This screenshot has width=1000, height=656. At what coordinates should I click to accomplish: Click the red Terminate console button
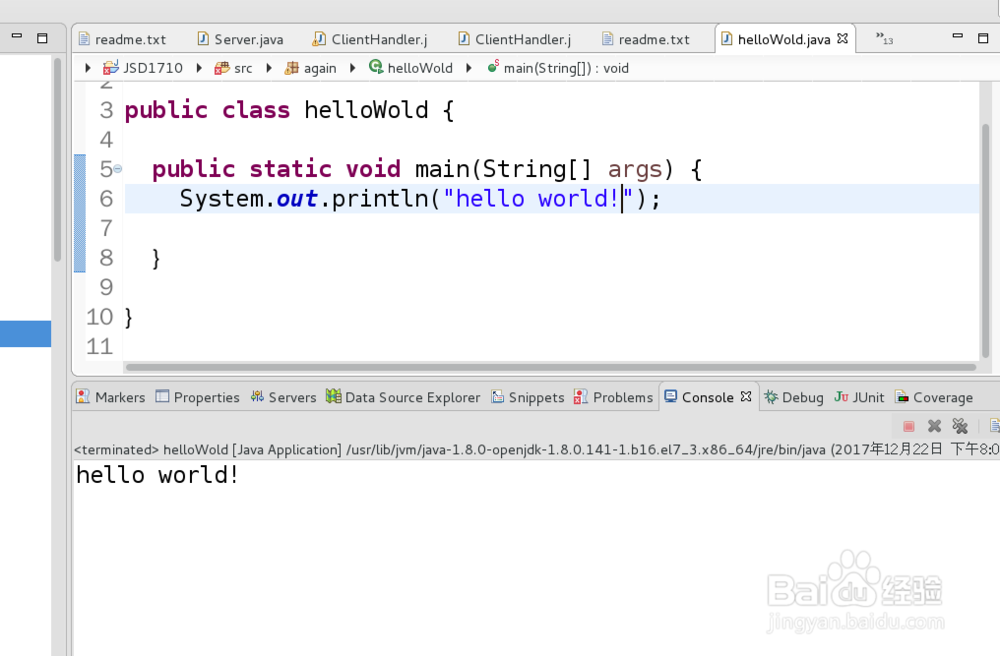coord(909,426)
